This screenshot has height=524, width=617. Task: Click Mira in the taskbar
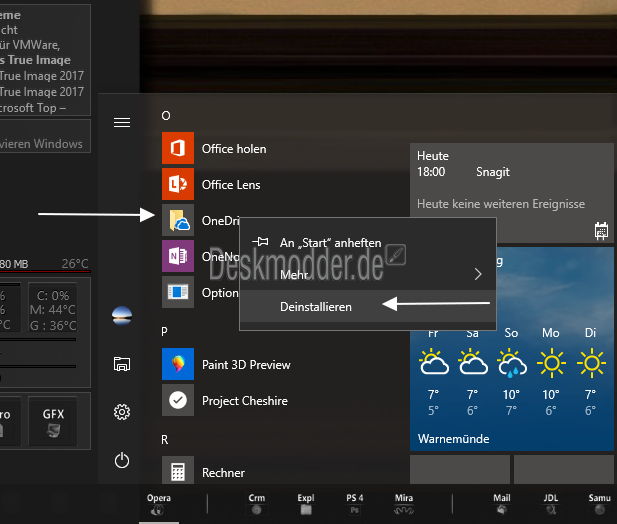404,504
